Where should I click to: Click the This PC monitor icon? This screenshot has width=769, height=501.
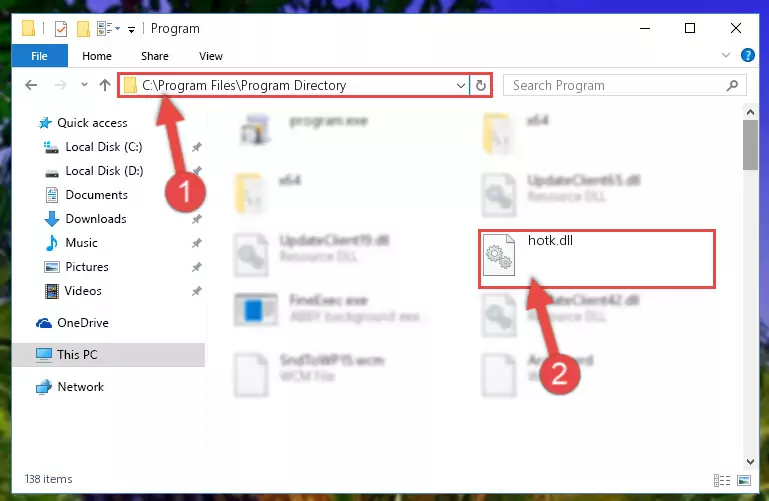pos(44,355)
